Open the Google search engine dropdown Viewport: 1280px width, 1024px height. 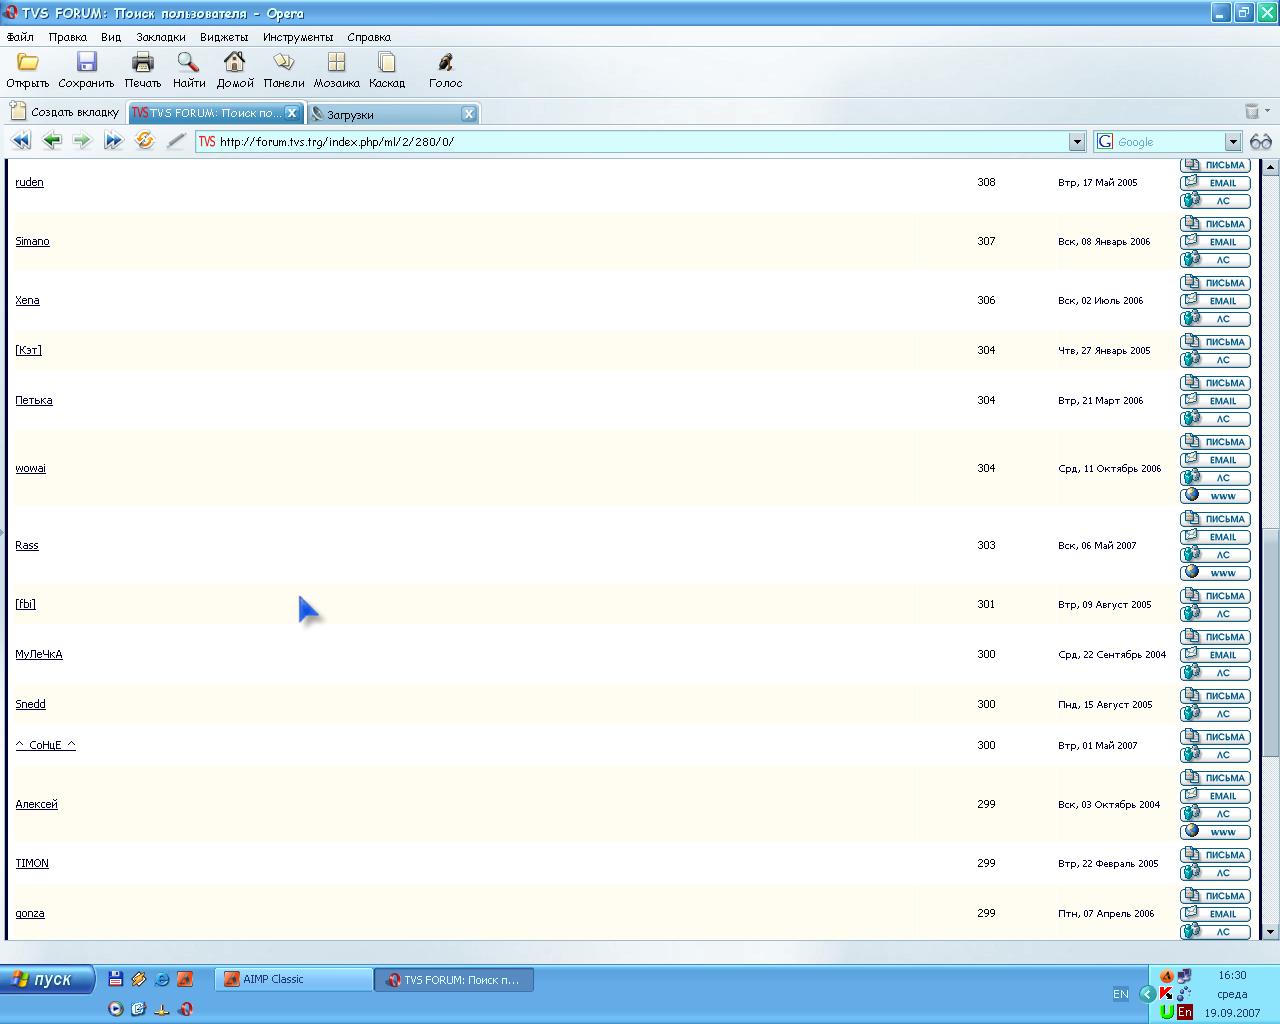click(x=1233, y=142)
